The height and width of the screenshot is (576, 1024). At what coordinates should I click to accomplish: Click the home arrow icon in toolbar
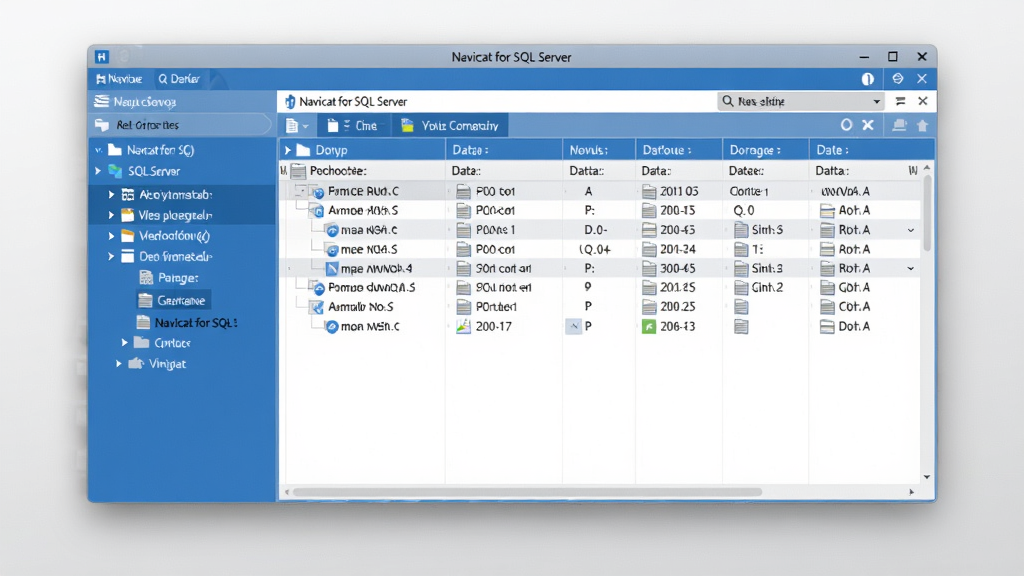click(x=922, y=125)
